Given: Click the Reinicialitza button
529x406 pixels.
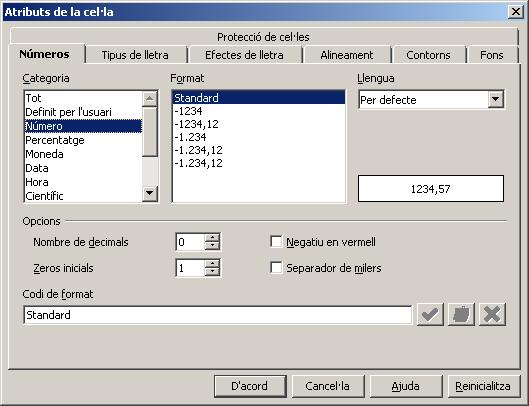Looking at the screenshot, I should click(483, 386).
